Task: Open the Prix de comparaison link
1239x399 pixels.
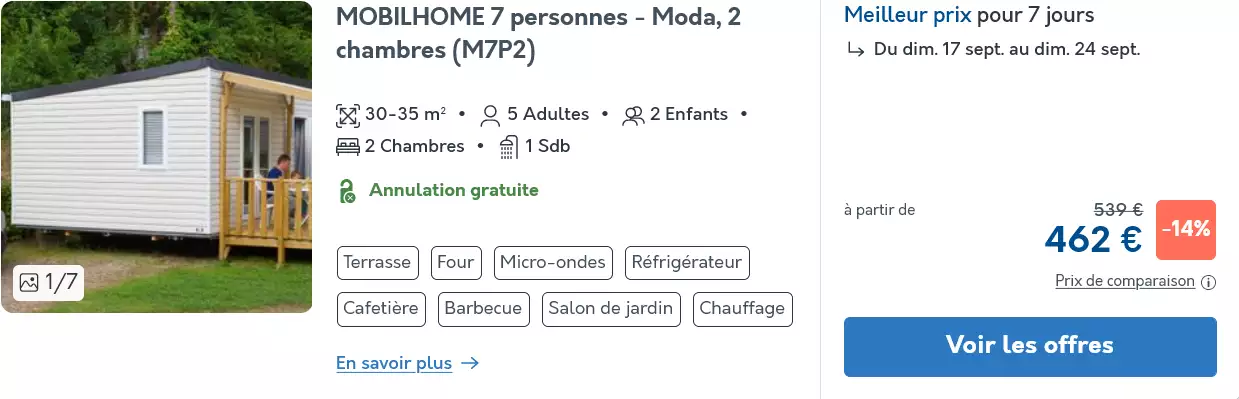Action: 1125,281
